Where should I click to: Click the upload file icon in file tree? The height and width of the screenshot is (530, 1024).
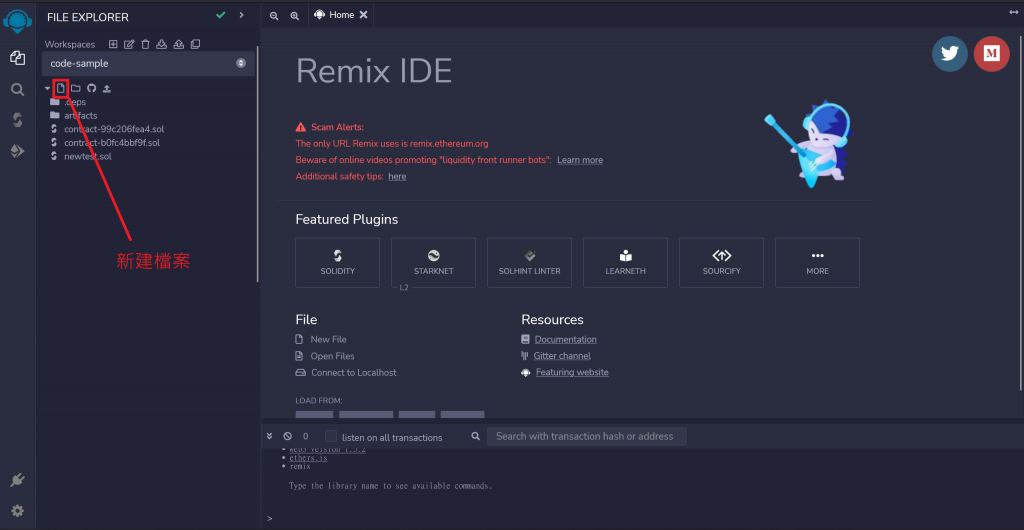coord(107,88)
